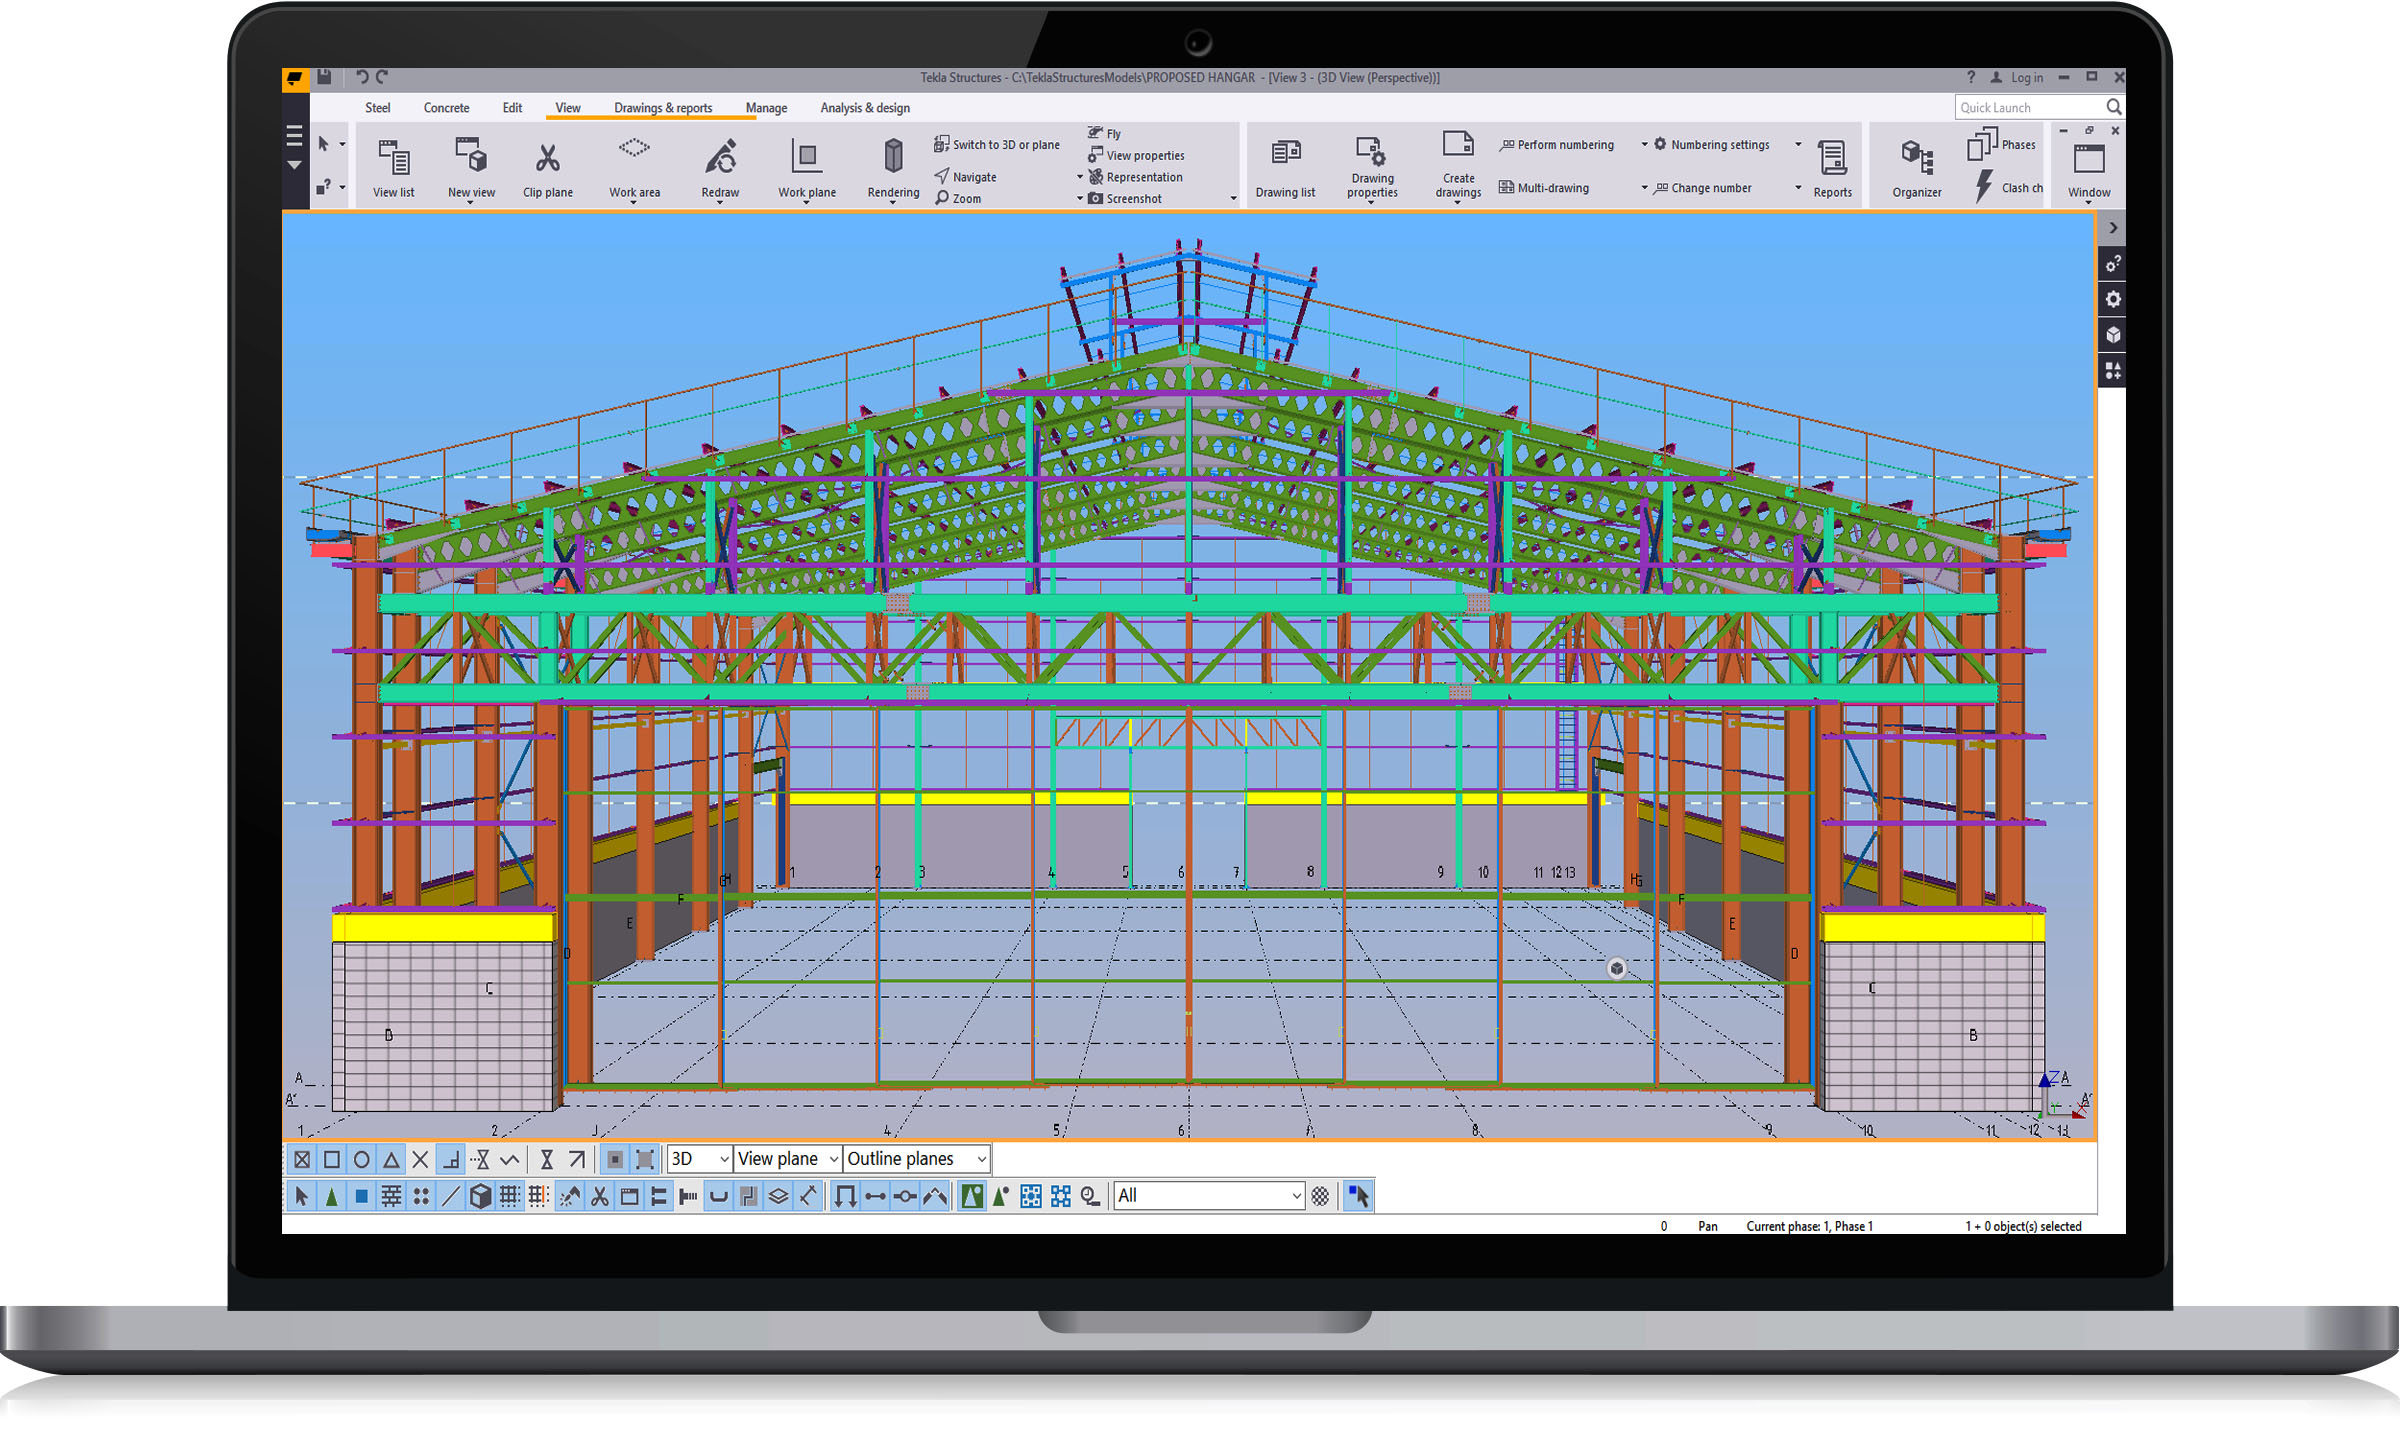Click the Work plane button
2400x1444 pixels.
pos(806,167)
